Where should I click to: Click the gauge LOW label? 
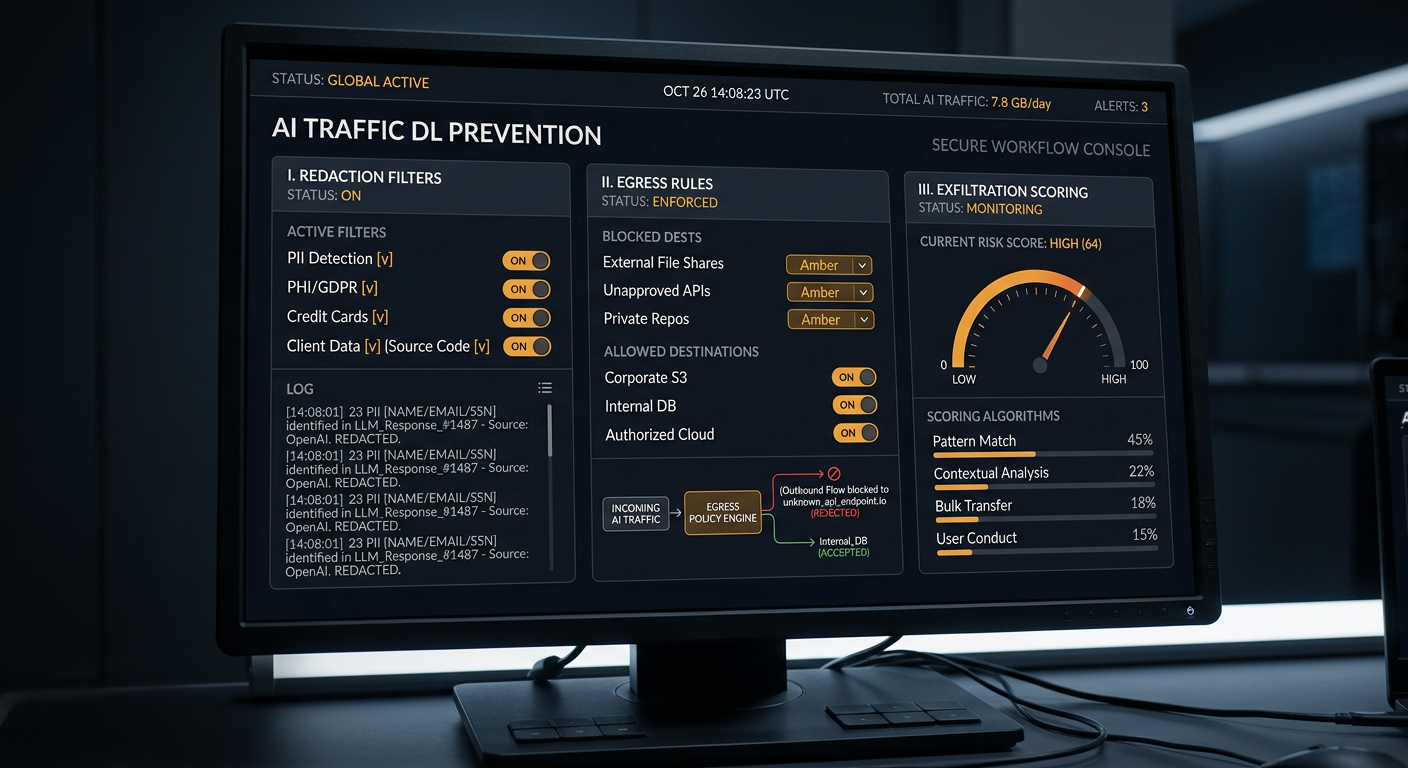964,379
